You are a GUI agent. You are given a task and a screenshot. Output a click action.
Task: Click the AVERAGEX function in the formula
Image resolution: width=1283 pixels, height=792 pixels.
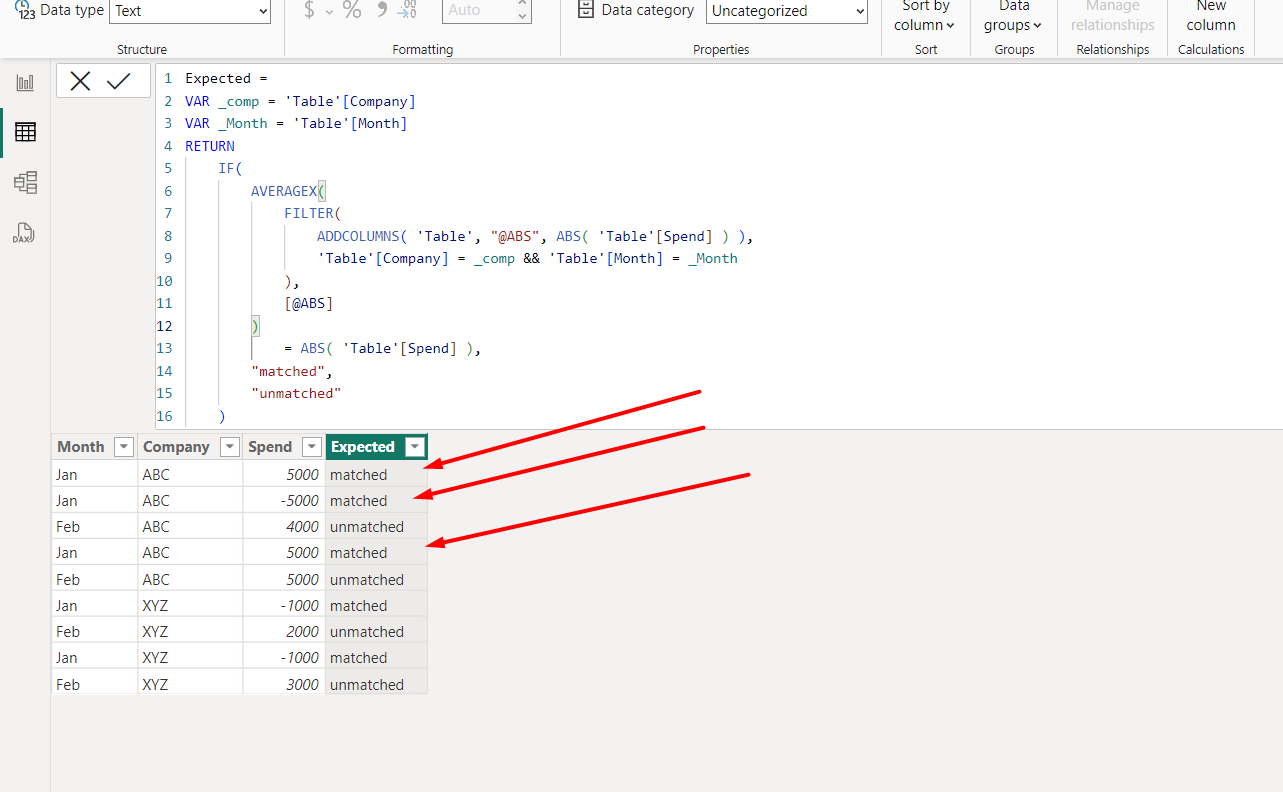(x=285, y=191)
